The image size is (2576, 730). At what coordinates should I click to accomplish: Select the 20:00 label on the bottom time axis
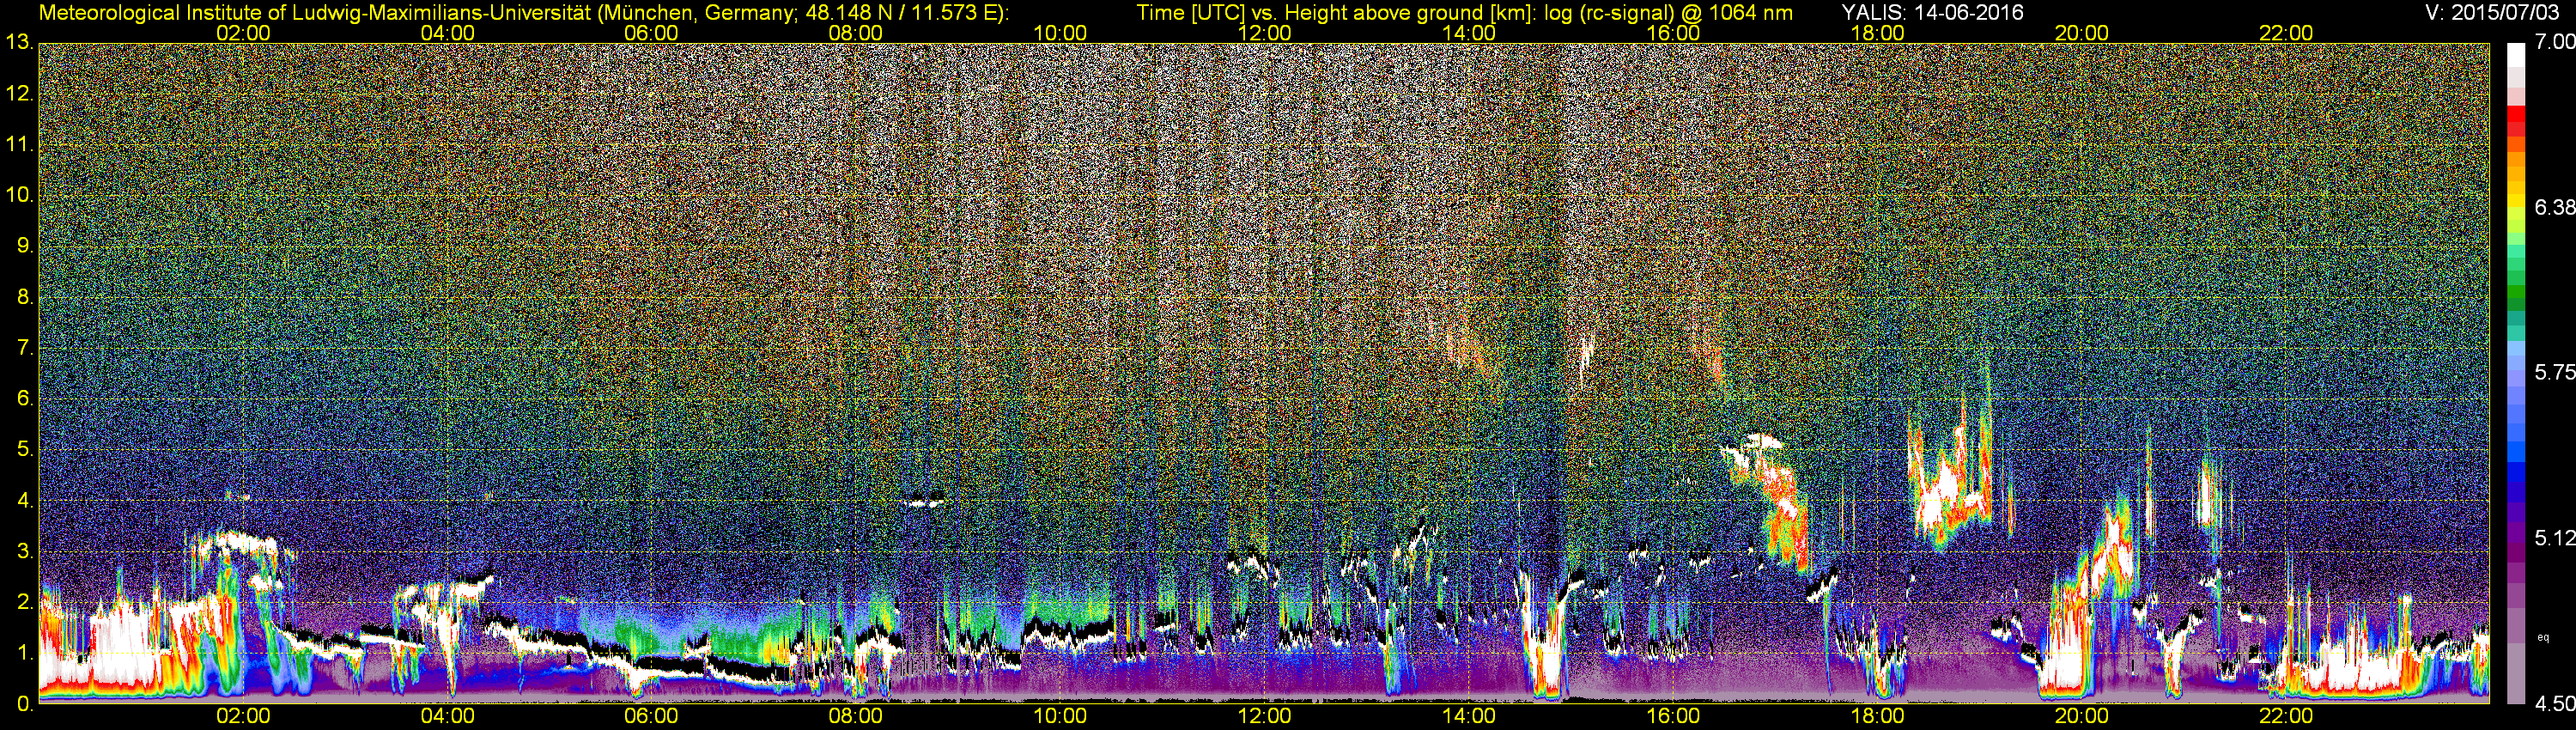(2082, 717)
